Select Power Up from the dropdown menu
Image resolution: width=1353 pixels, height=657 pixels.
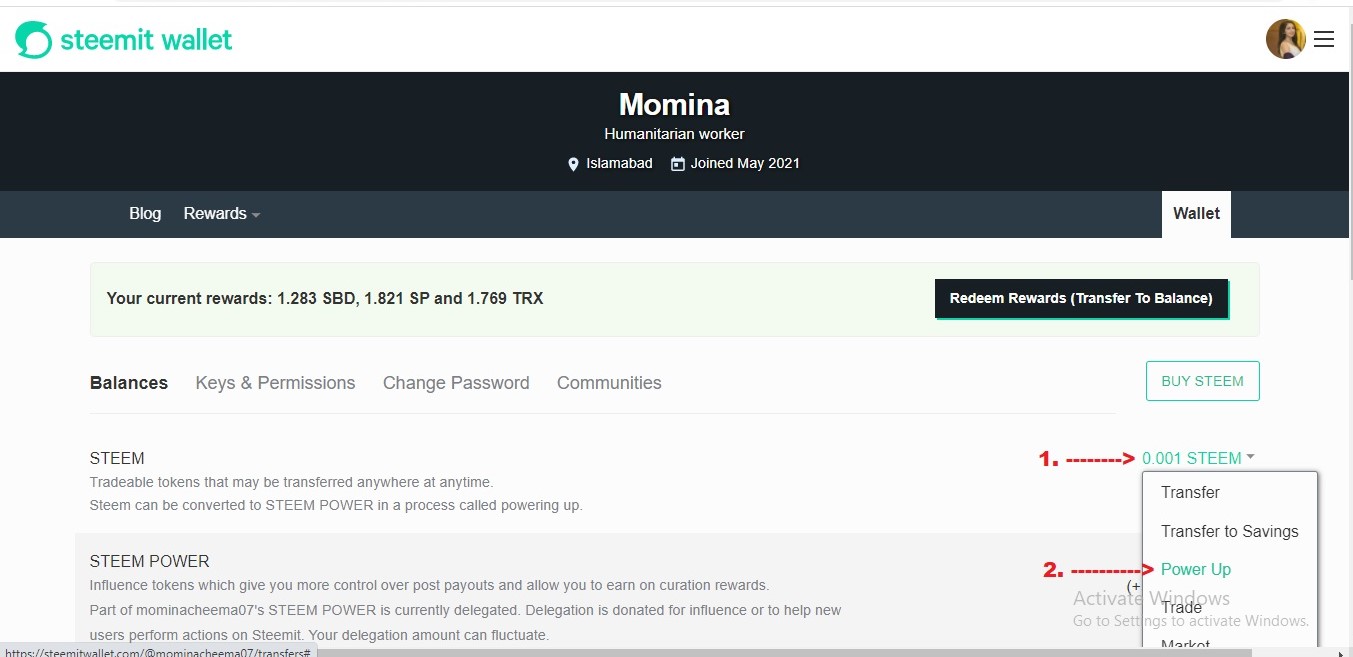pyautogui.click(x=1196, y=569)
